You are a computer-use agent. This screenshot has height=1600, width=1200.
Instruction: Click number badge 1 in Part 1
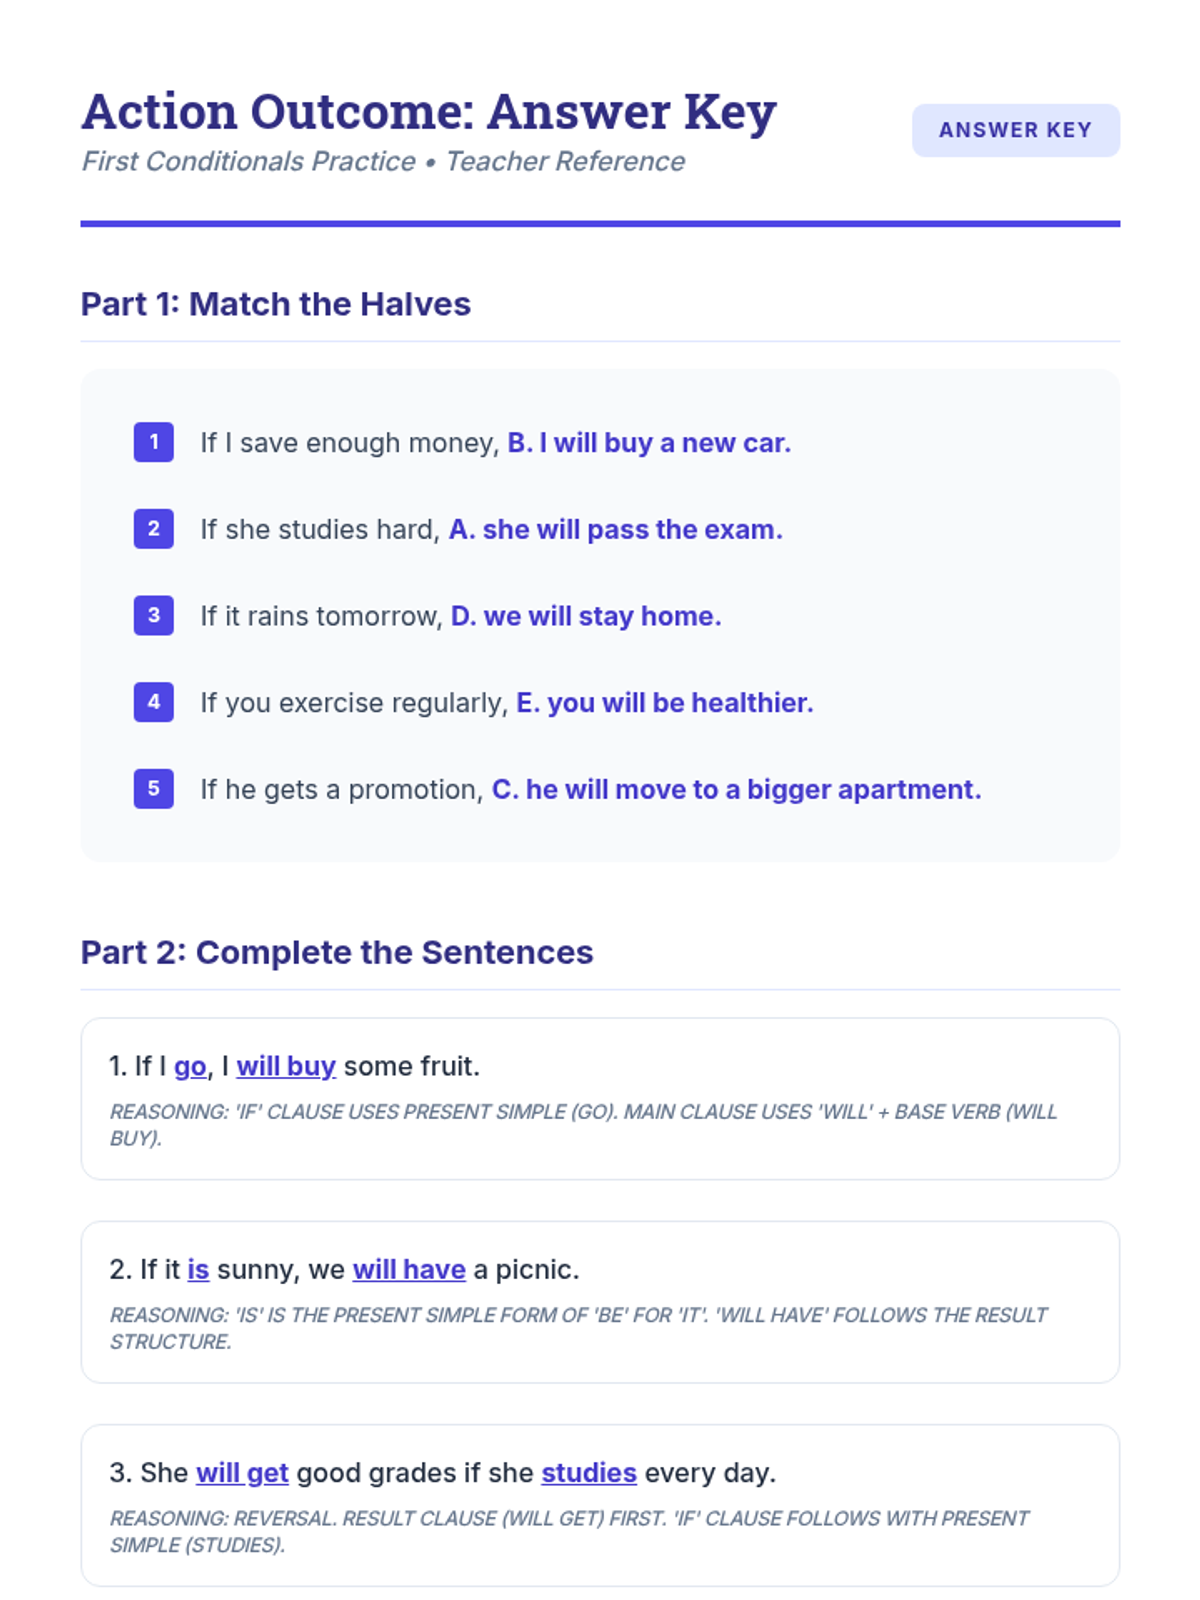pos(153,442)
